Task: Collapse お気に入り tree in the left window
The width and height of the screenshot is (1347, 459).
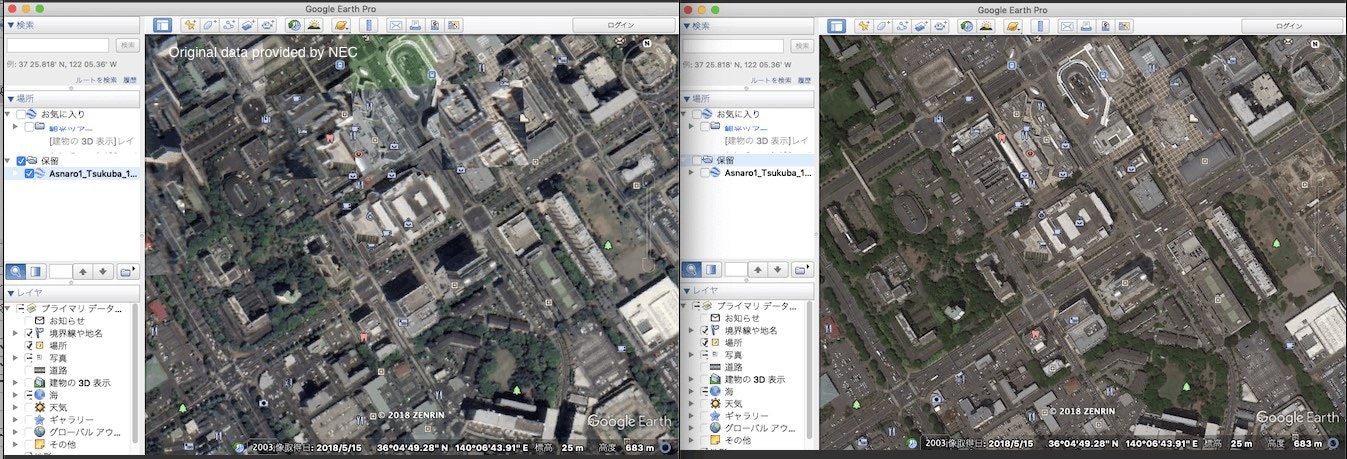Action: [9, 115]
